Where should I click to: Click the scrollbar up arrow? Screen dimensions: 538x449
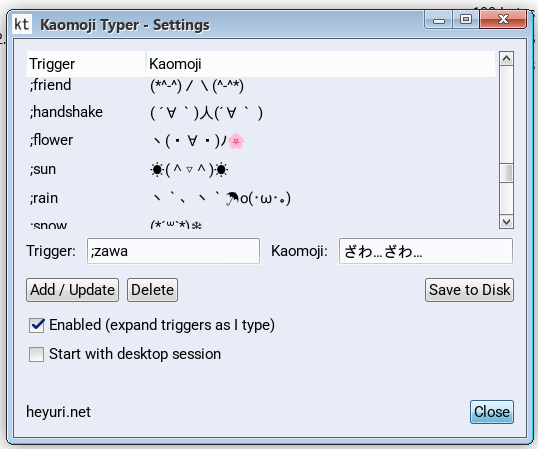point(506,59)
